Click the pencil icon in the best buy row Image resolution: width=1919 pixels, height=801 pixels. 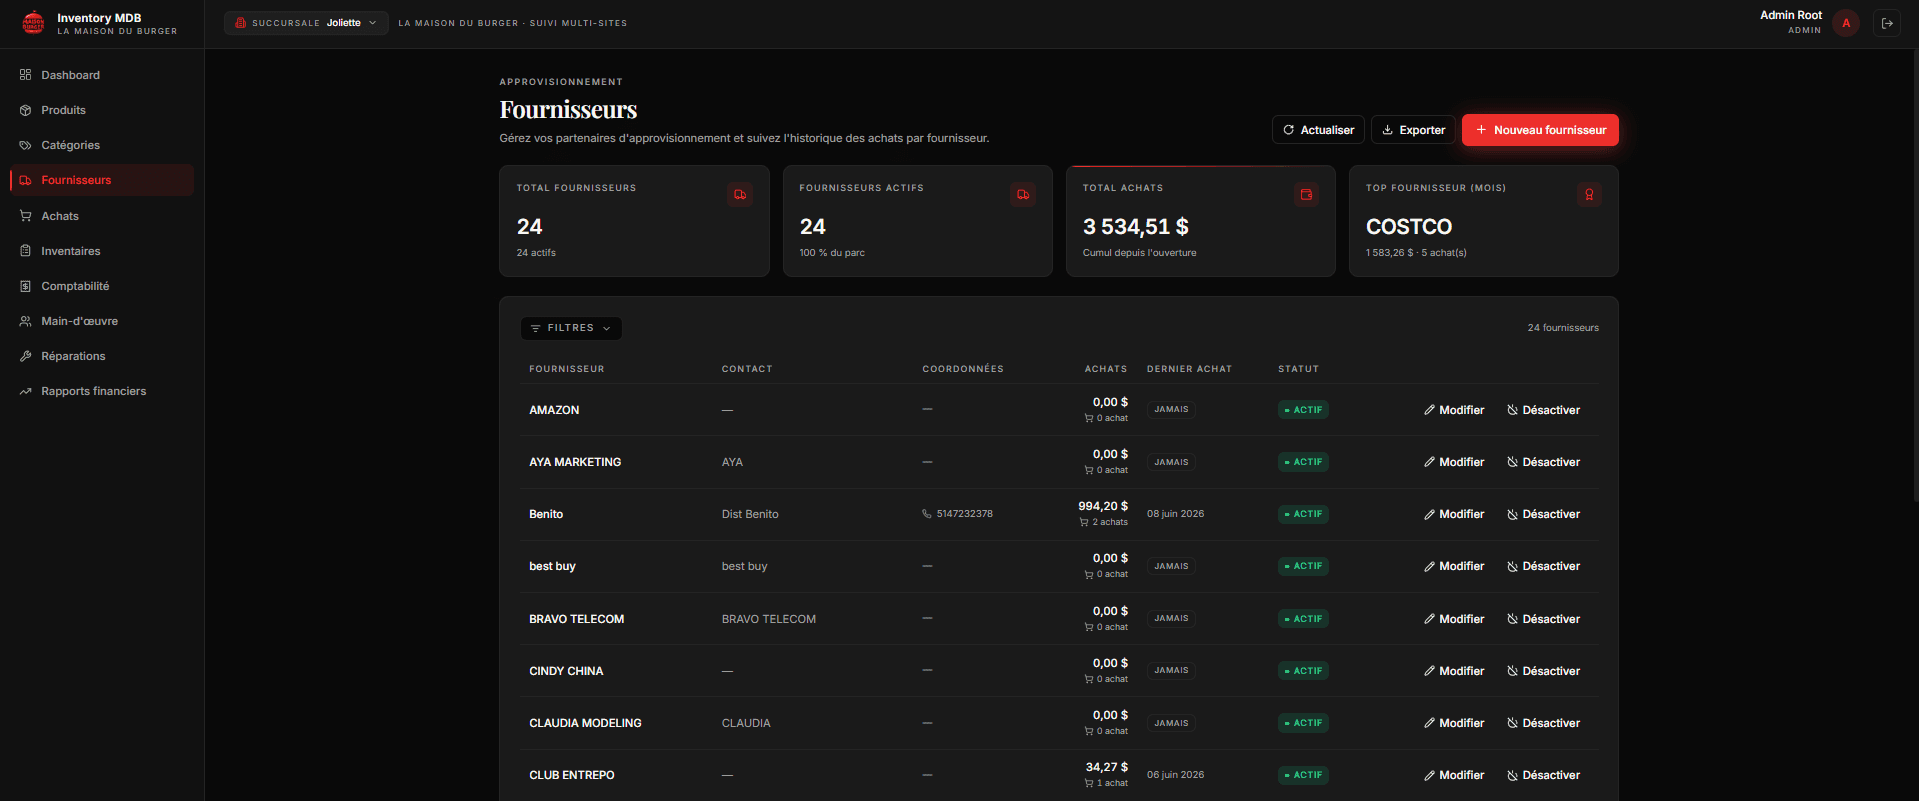tap(1430, 566)
